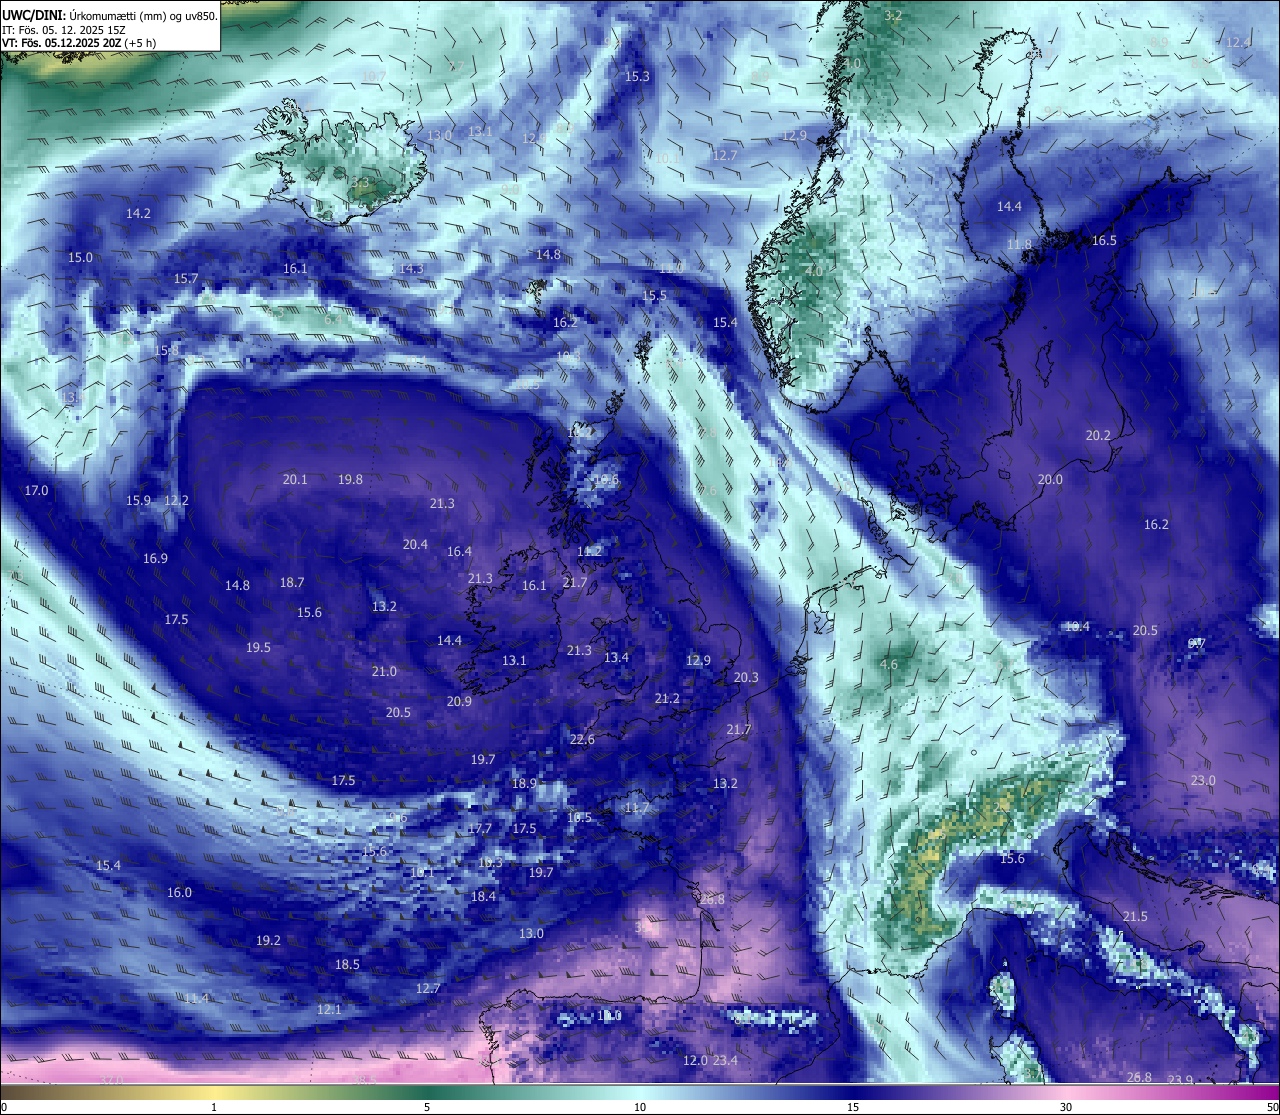Click the 21.5 value label

[x=1135, y=917]
